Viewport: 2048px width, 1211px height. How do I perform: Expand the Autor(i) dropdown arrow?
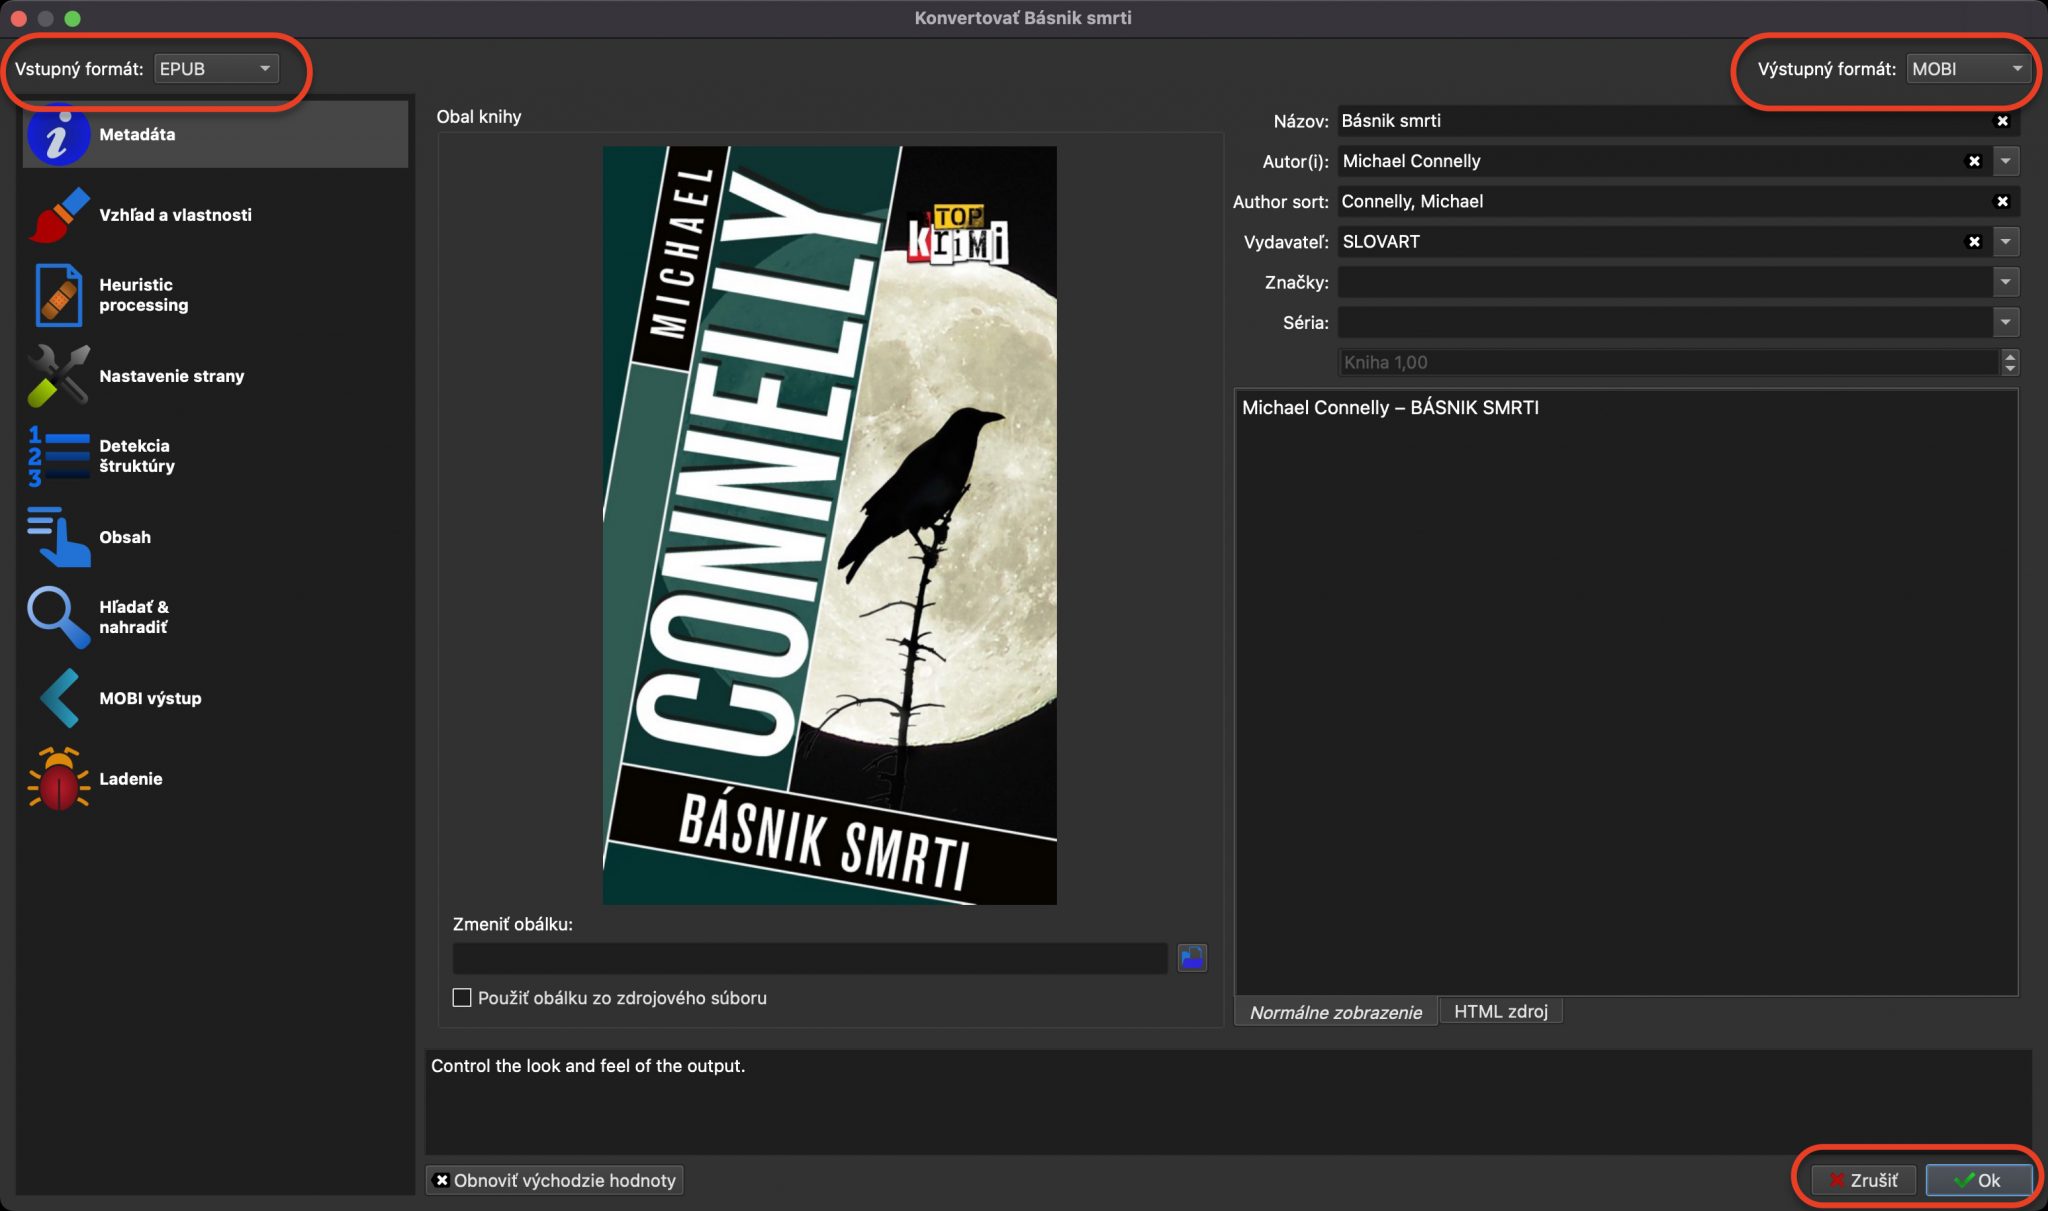(x=2005, y=161)
